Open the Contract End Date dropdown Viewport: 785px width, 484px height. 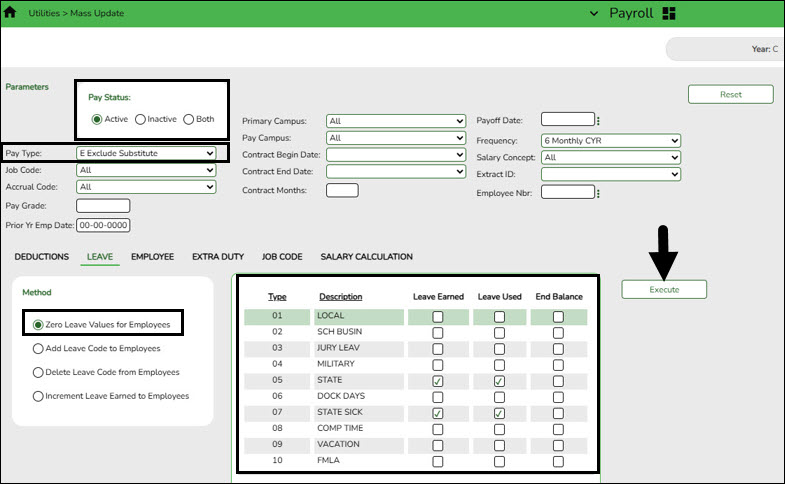point(396,172)
